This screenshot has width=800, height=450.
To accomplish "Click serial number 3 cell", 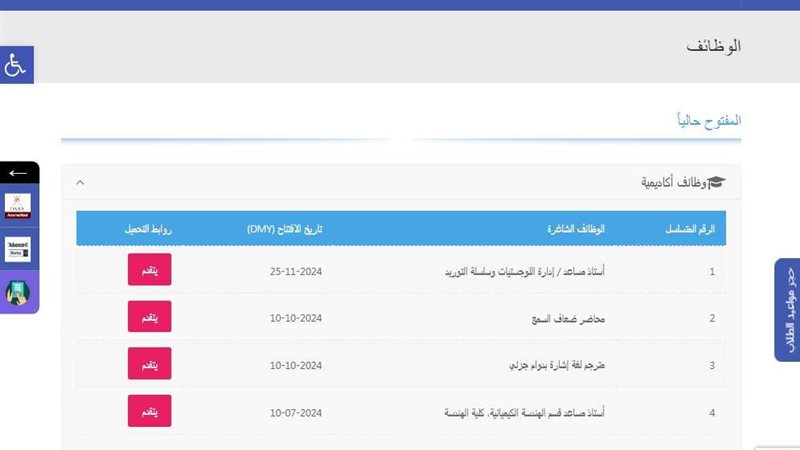I will (x=712, y=365).
